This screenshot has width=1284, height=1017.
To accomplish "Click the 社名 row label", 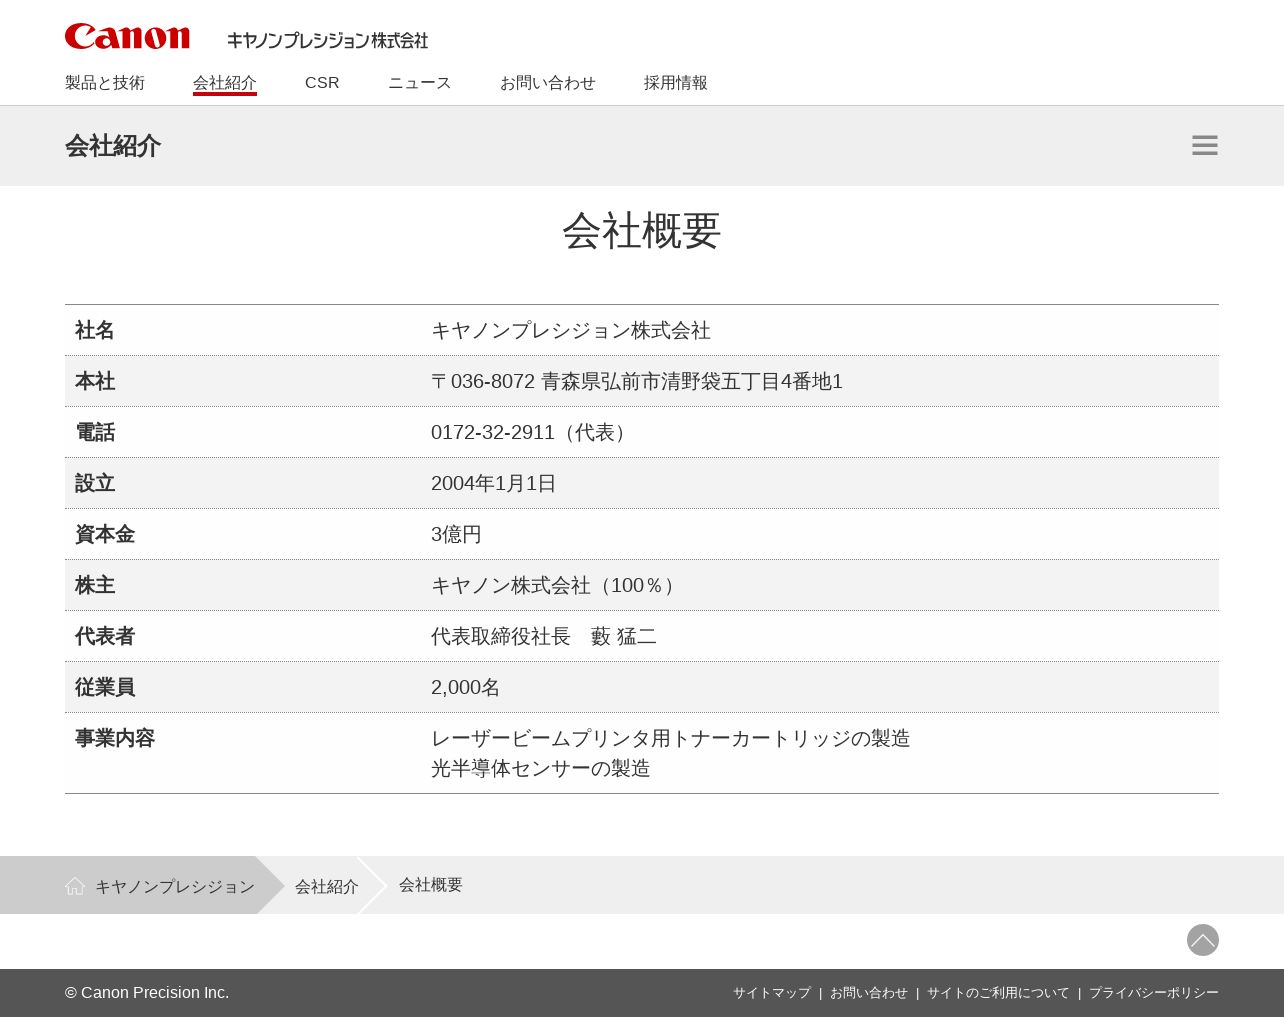I will tap(95, 330).
